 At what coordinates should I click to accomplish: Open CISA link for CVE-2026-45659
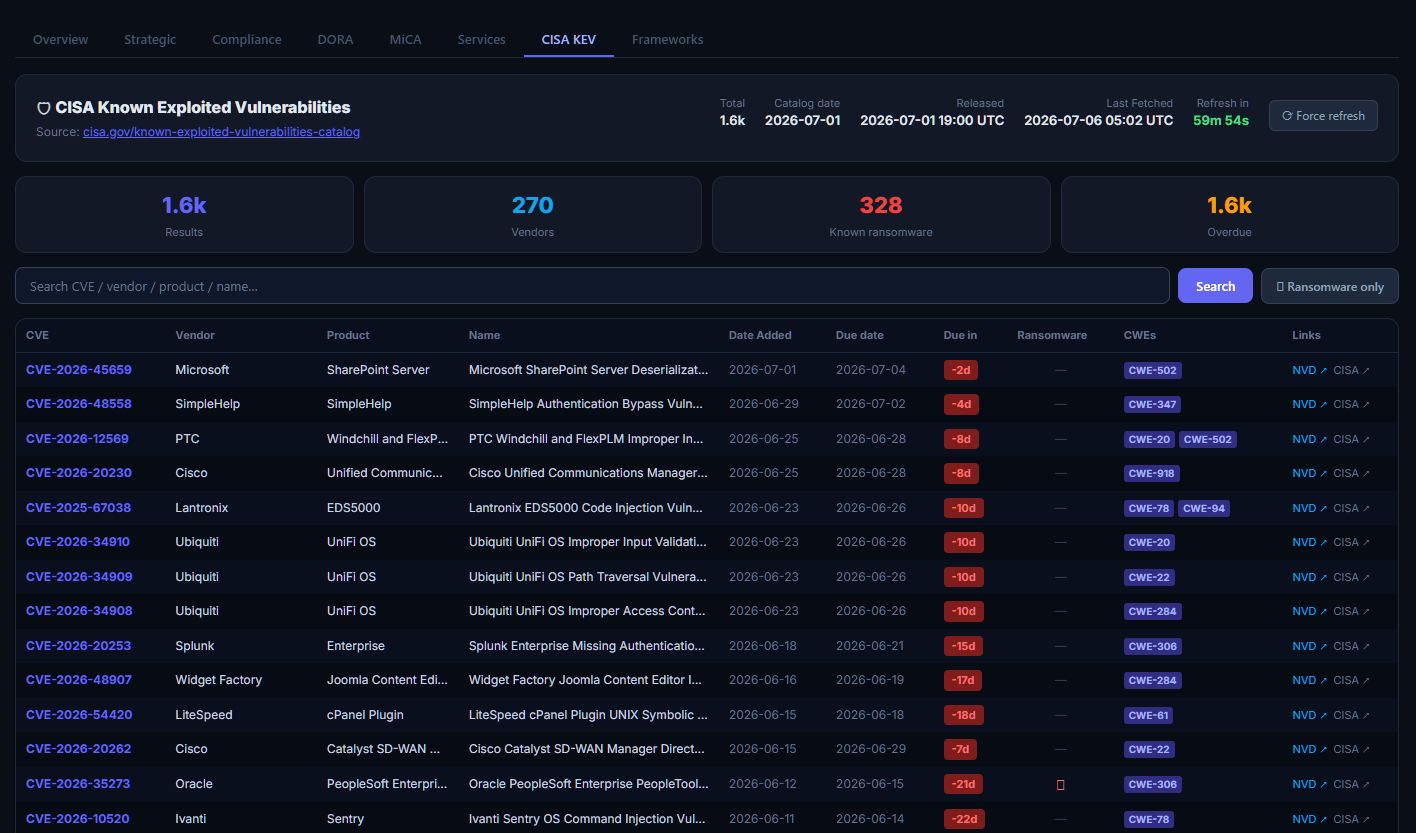point(1351,370)
